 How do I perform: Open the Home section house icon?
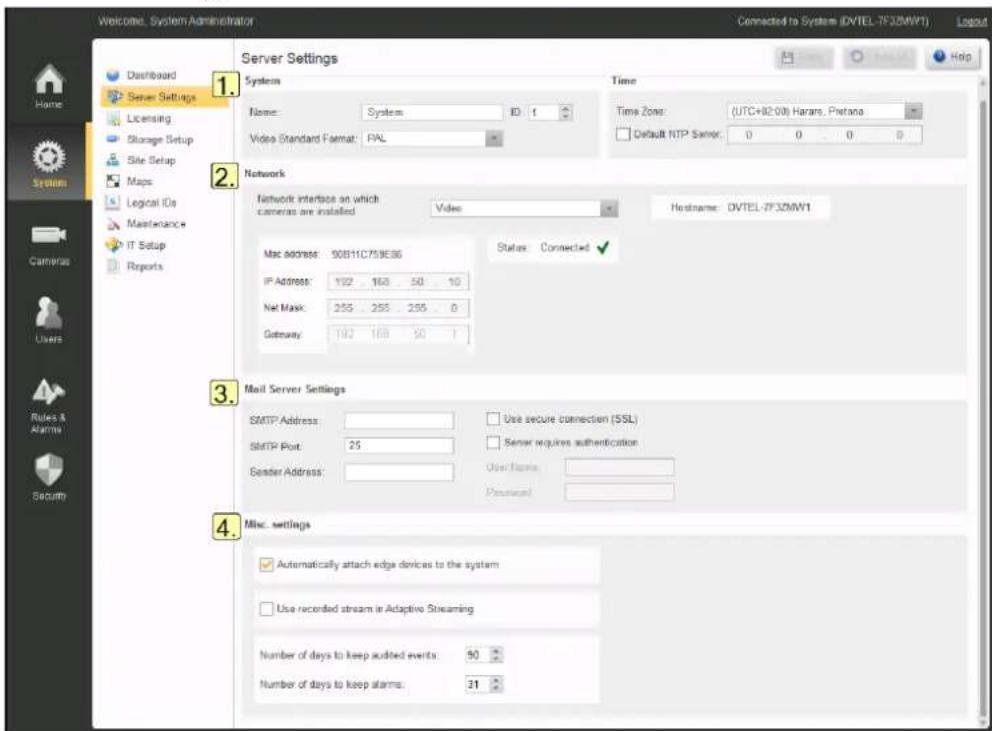[x=49, y=79]
